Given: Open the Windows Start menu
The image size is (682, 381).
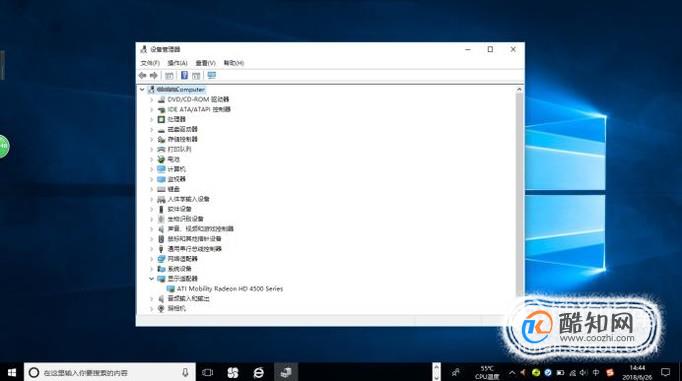Looking at the screenshot, I should pos(12,372).
